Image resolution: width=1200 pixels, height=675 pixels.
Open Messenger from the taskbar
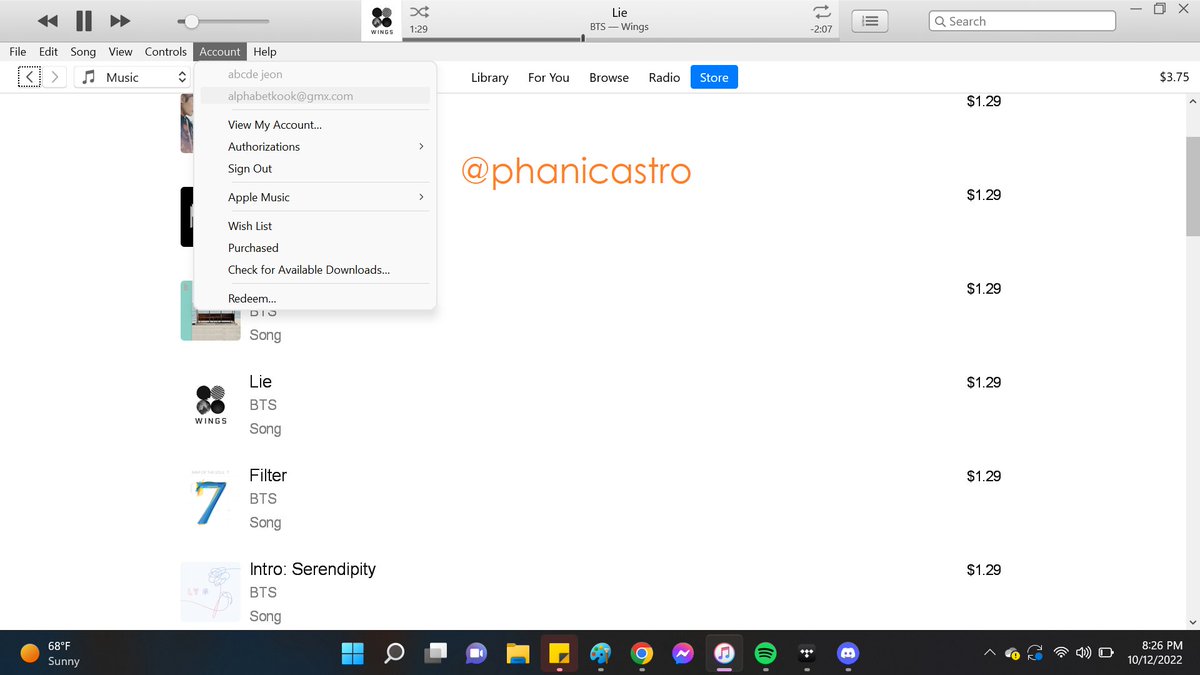[683, 653]
